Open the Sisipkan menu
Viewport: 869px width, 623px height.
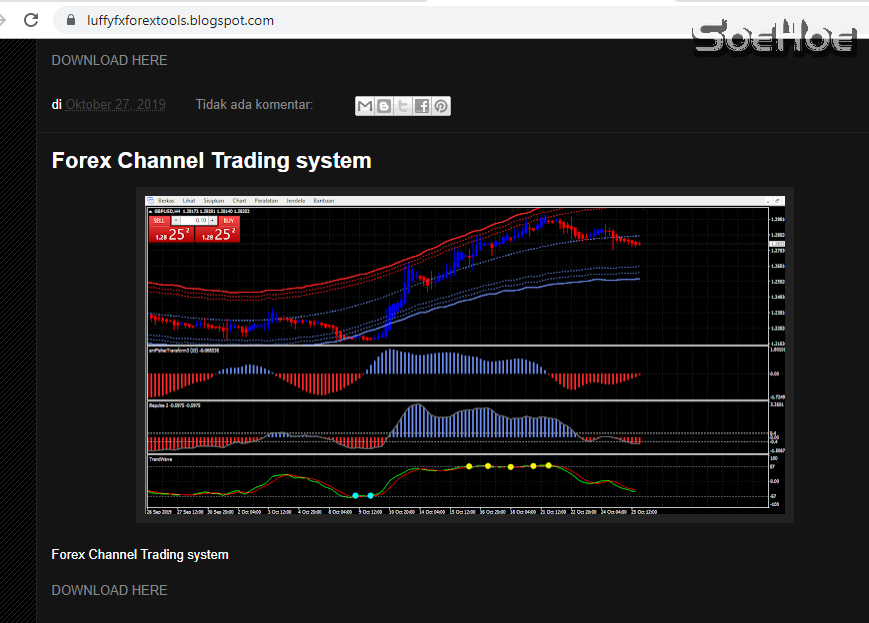[215, 200]
